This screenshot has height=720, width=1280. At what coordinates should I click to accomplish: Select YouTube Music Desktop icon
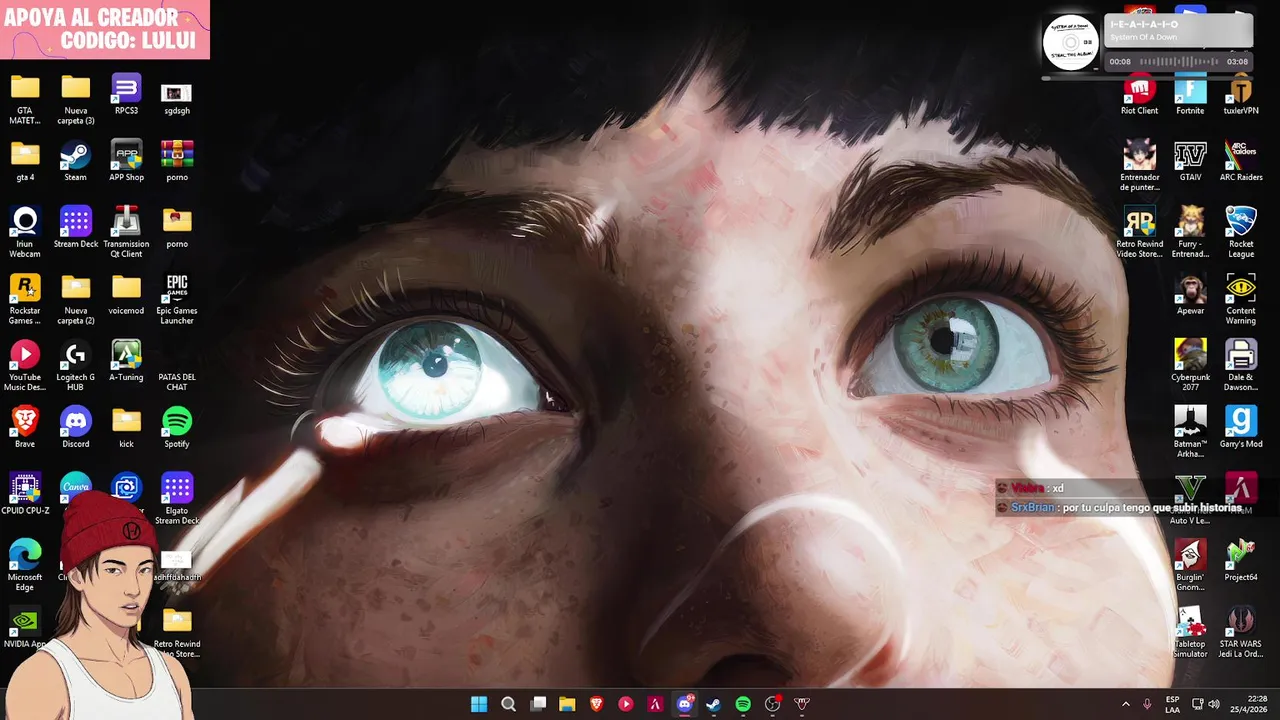(x=25, y=366)
